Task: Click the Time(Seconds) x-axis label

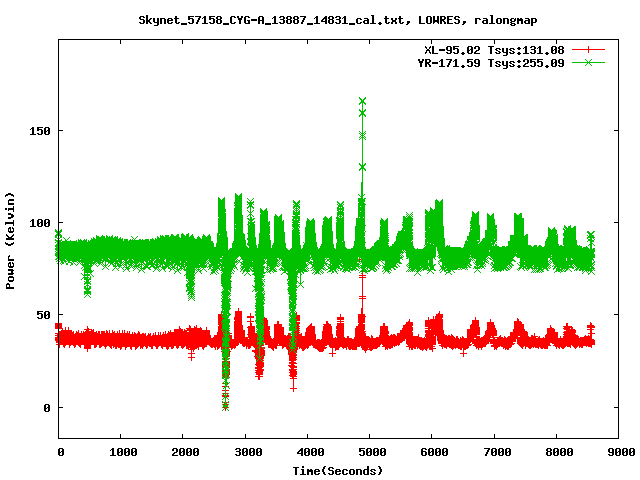Action: [338, 471]
